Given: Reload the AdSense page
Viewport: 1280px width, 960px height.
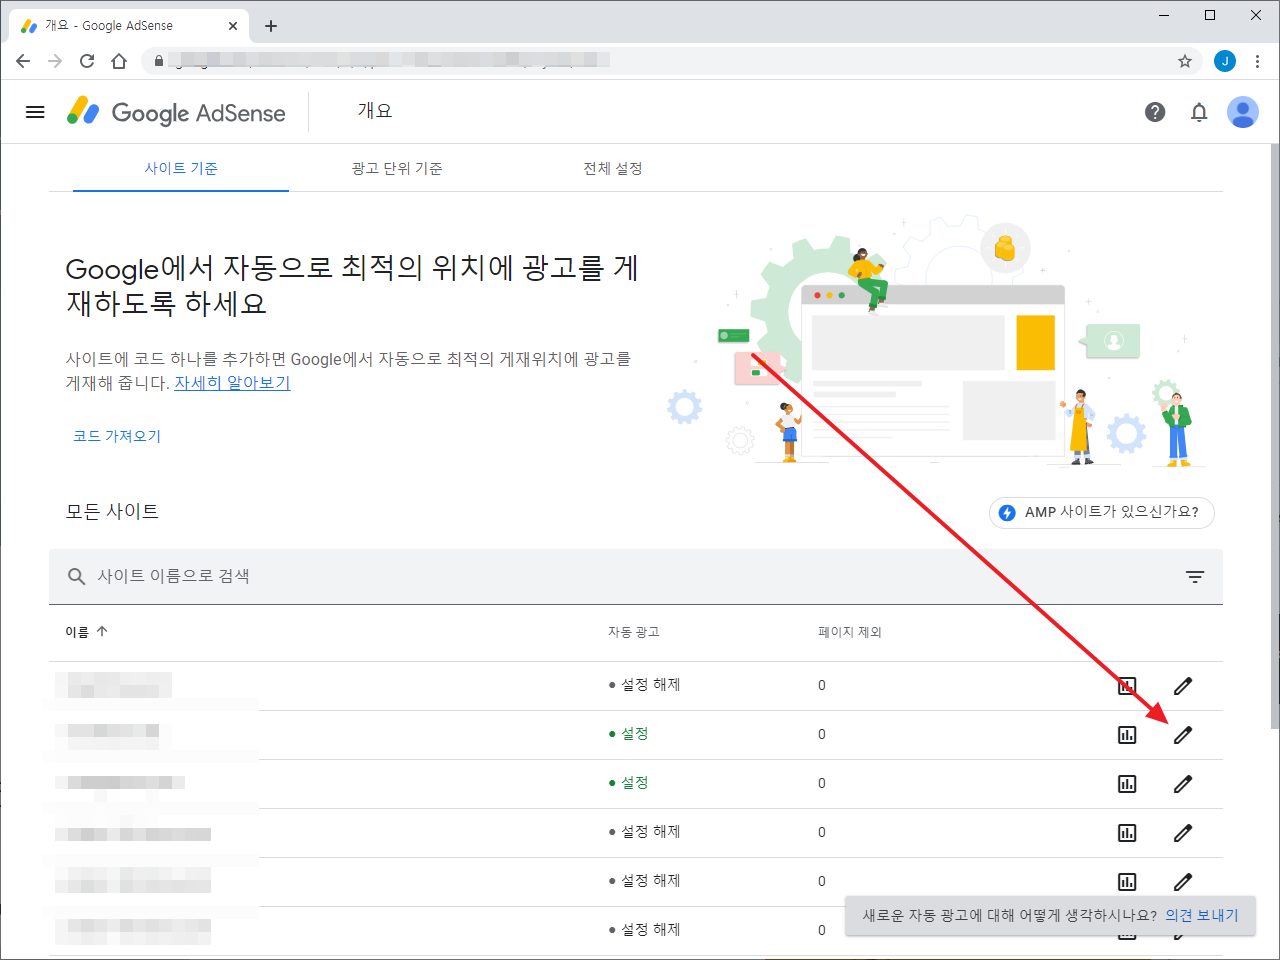Looking at the screenshot, I should click(x=87, y=61).
